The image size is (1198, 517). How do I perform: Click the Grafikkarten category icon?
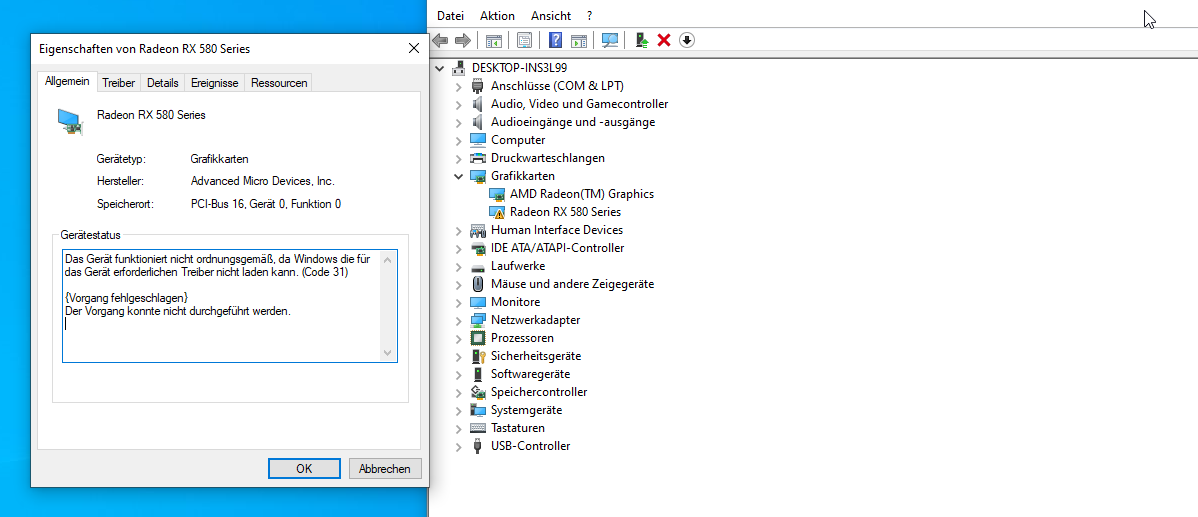pyautogui.click(x=478, y=176)
